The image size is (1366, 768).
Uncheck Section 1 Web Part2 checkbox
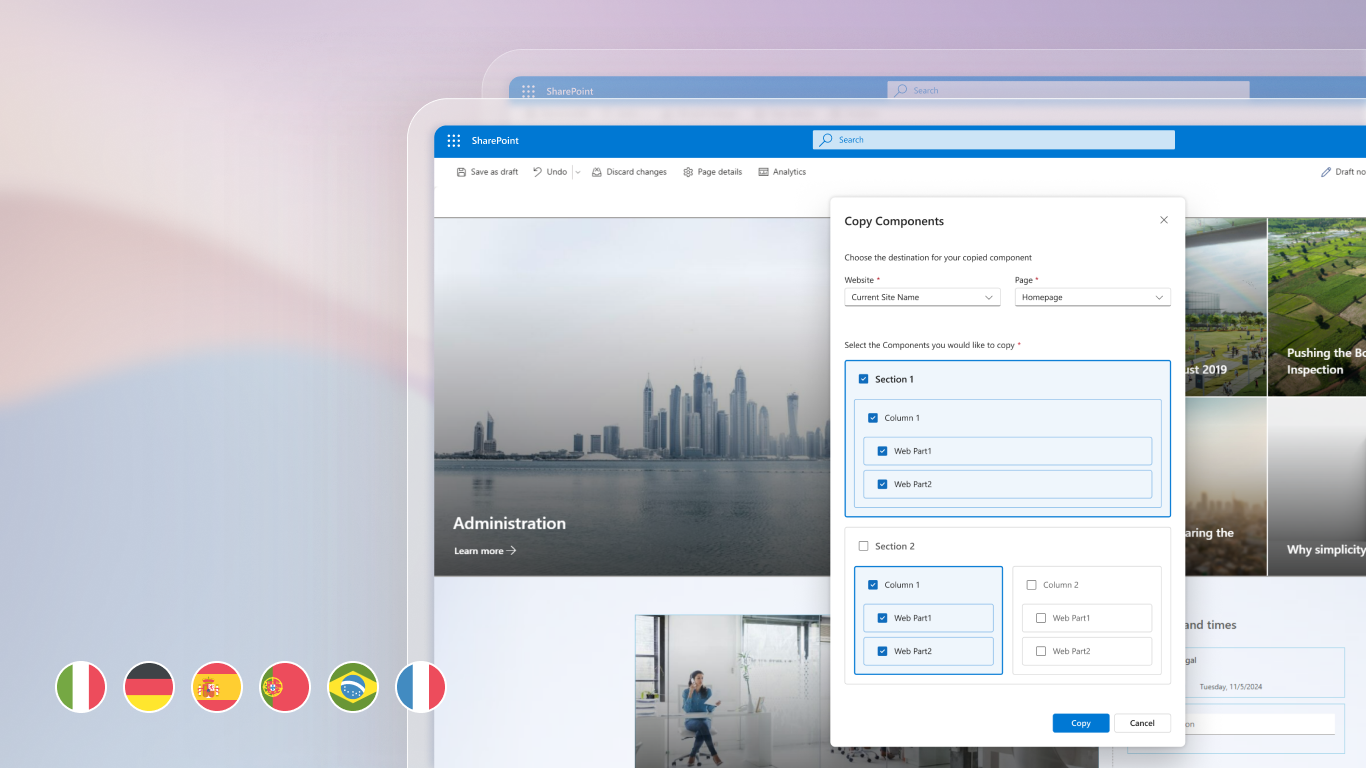pos(883,484)
